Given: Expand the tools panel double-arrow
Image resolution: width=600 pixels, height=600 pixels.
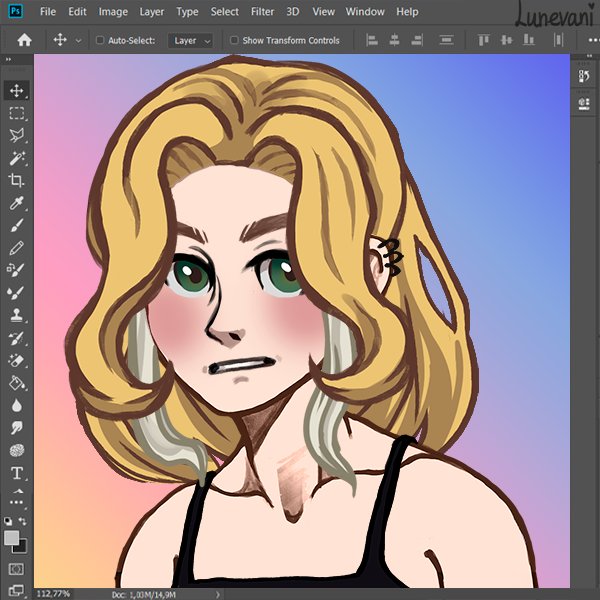Looking at the screenshot, I should click(x=8, y=59).
